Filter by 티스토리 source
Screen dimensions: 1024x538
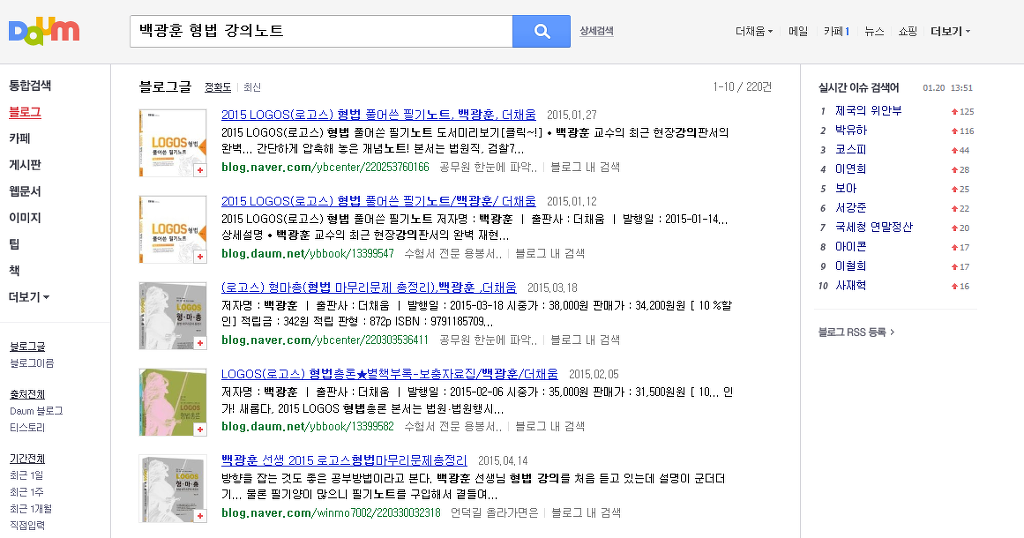(x=27, y=427)
